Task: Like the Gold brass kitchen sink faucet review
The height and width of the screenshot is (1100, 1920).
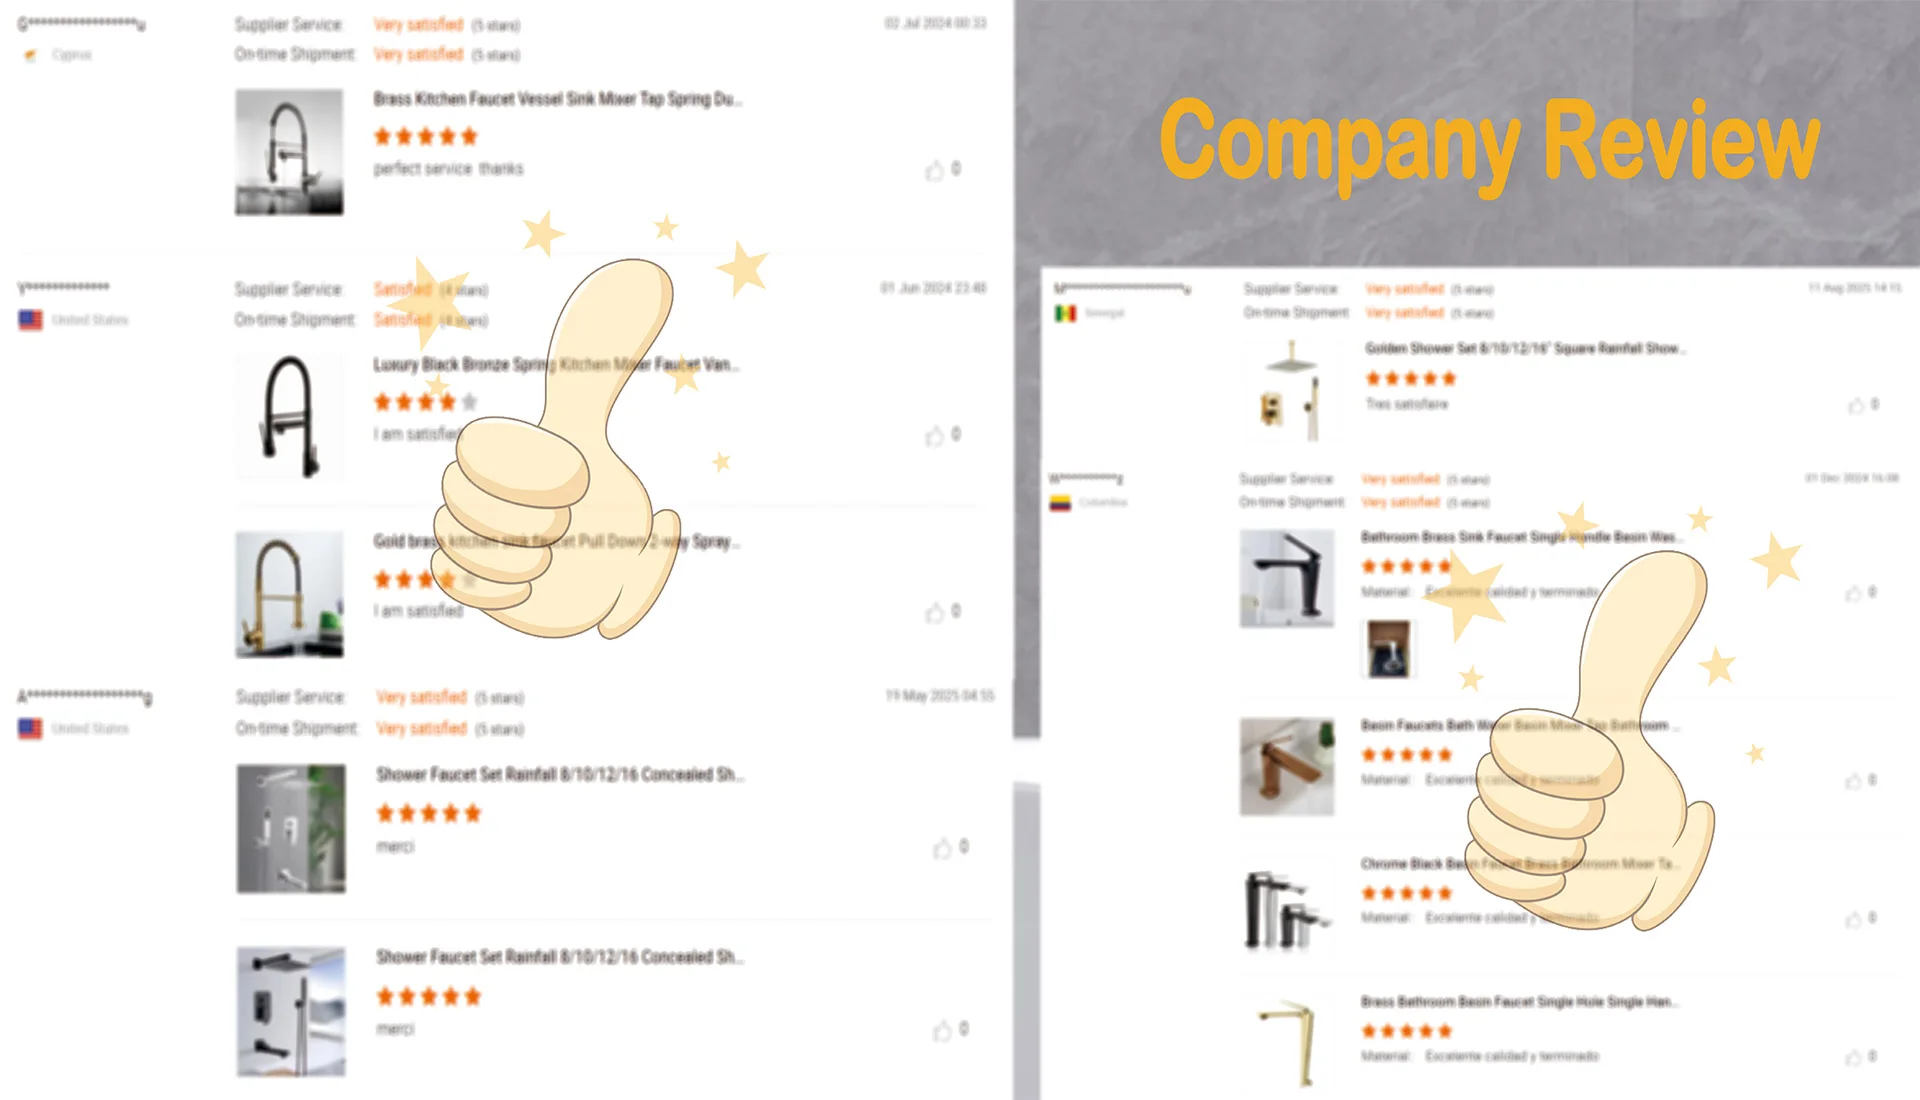Action: point(934,613)
